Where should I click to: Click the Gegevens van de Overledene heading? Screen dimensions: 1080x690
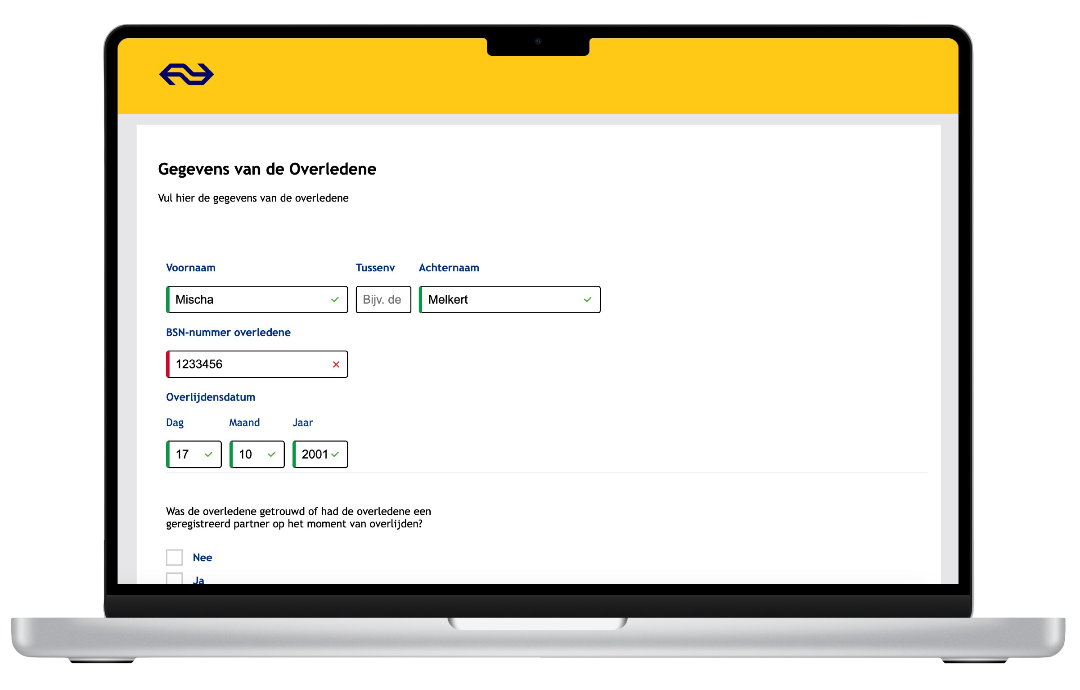267,169
